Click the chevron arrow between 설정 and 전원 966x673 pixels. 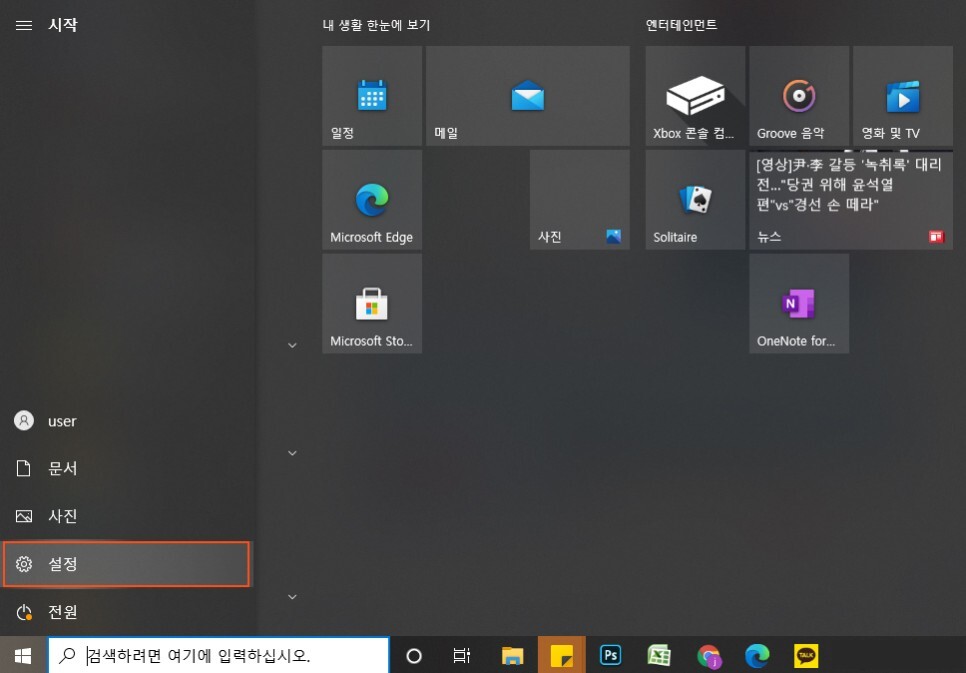pyautogui.click(x=293, y=597)
